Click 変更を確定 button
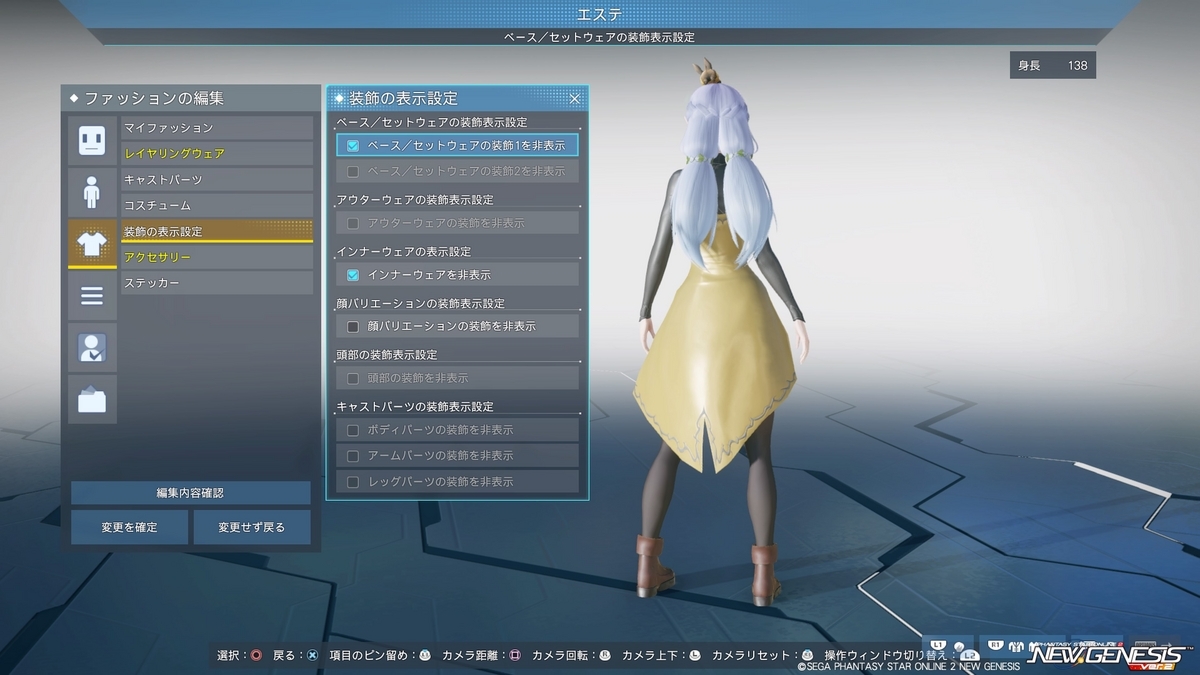Viewport: 1200px width, 675px height. click(129, 527)
